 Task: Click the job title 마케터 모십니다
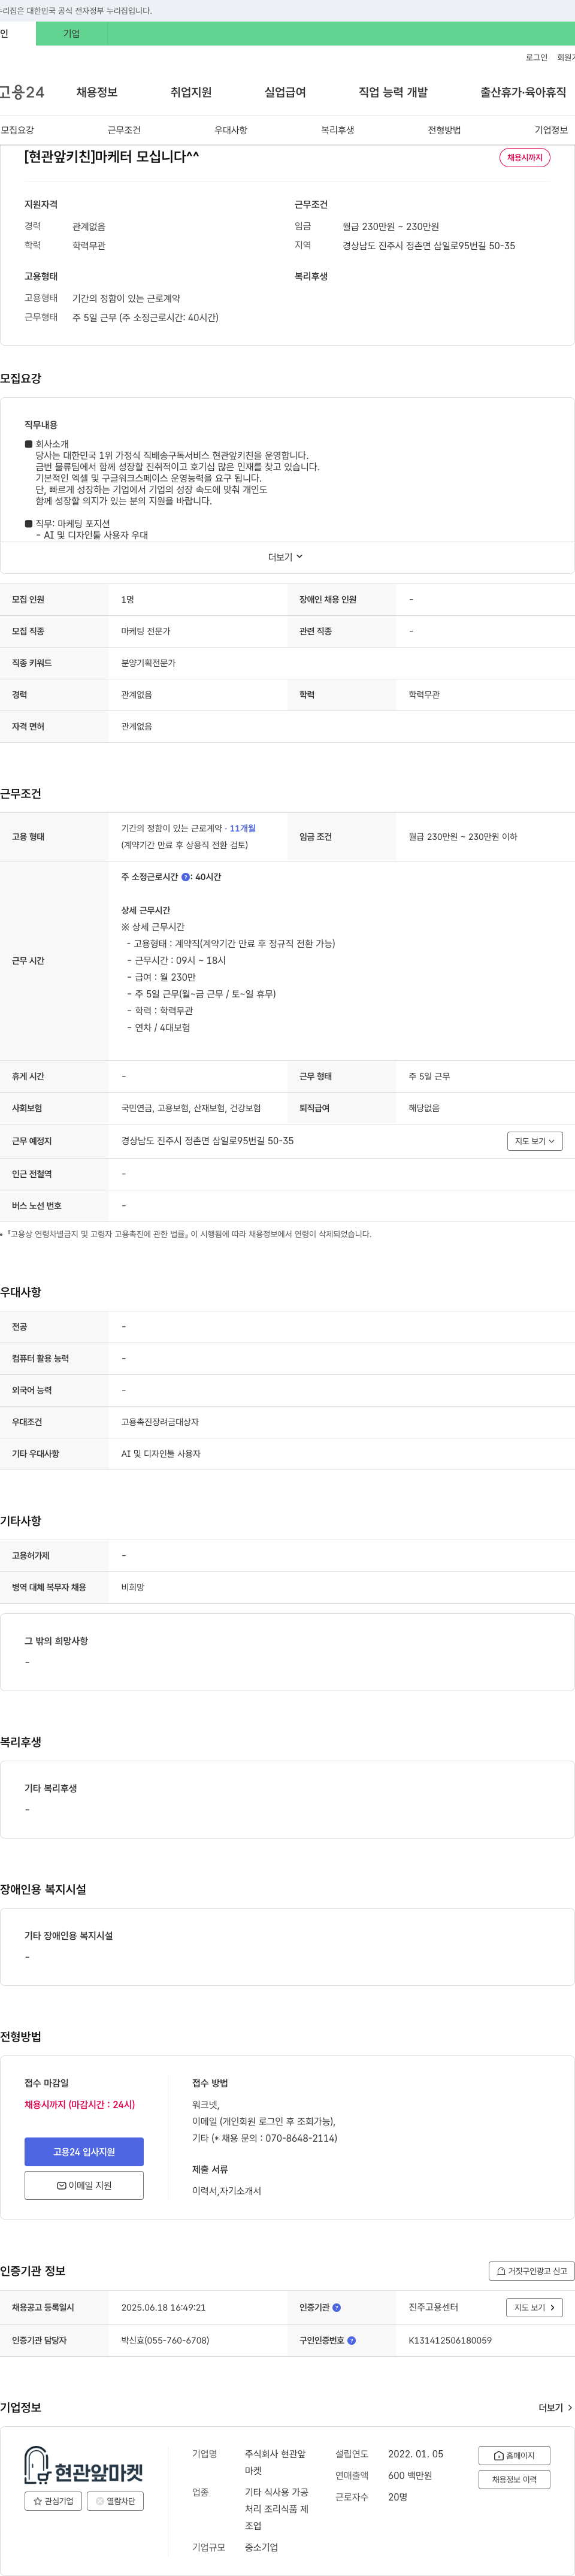click(x=111, y=156)
